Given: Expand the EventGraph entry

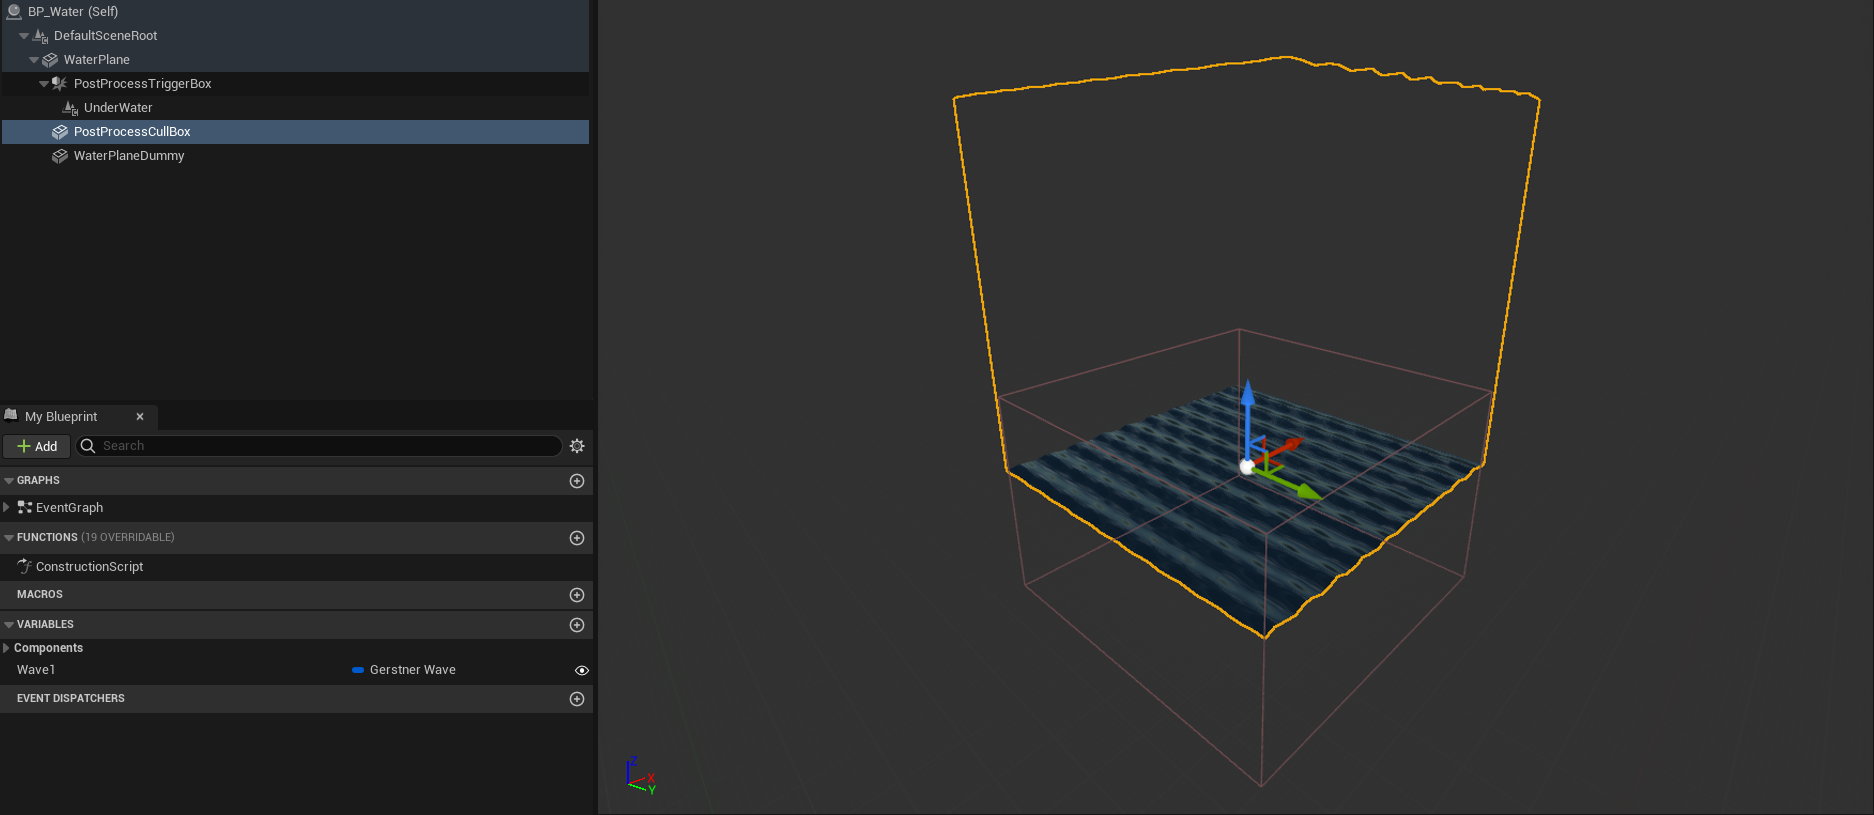Looking at the screenshot, I should coord(7,508).
